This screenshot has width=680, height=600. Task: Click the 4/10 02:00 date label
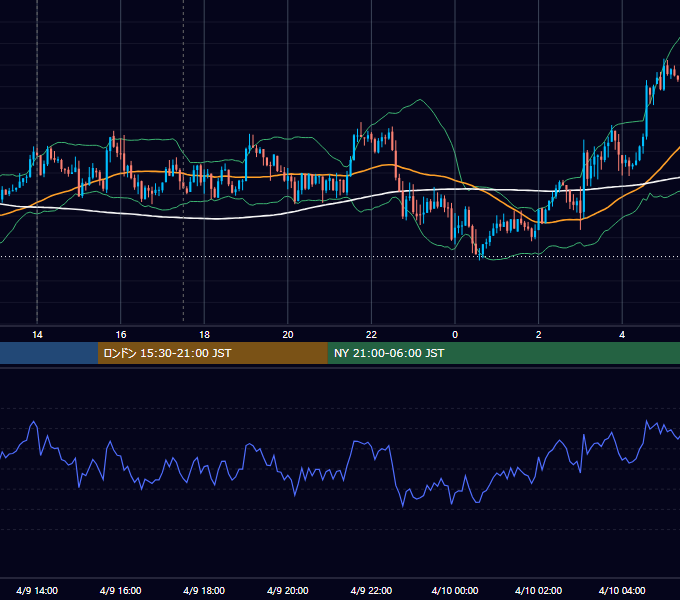[x=538, y=590]
